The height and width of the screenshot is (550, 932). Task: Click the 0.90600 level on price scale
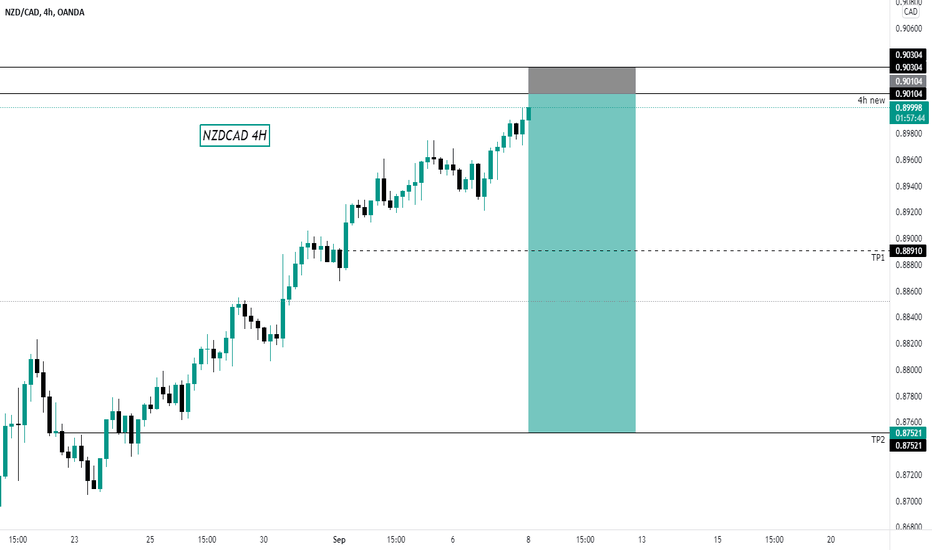pos(909,29)
